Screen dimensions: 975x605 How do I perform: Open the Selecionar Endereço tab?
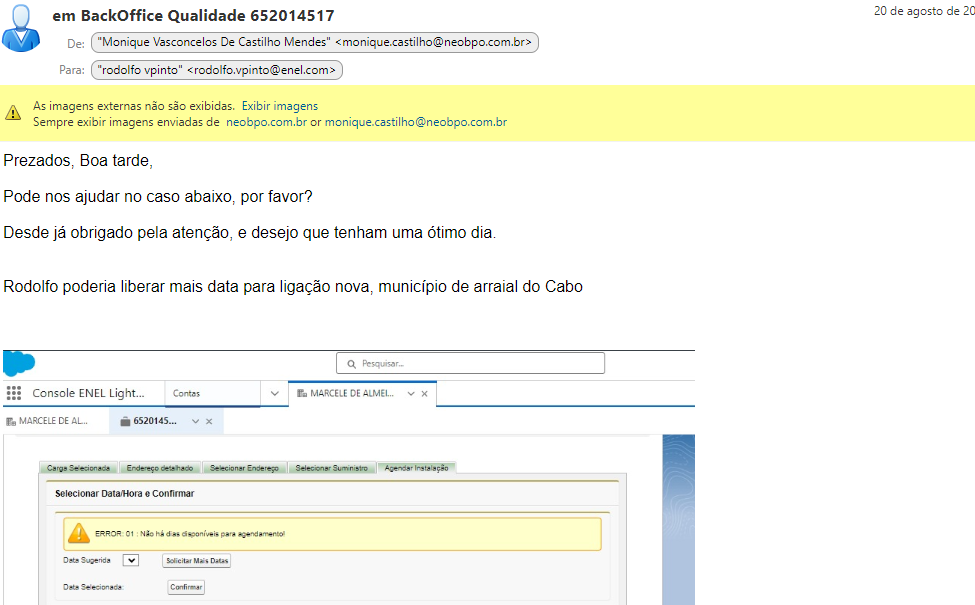[x=244, y=468]
